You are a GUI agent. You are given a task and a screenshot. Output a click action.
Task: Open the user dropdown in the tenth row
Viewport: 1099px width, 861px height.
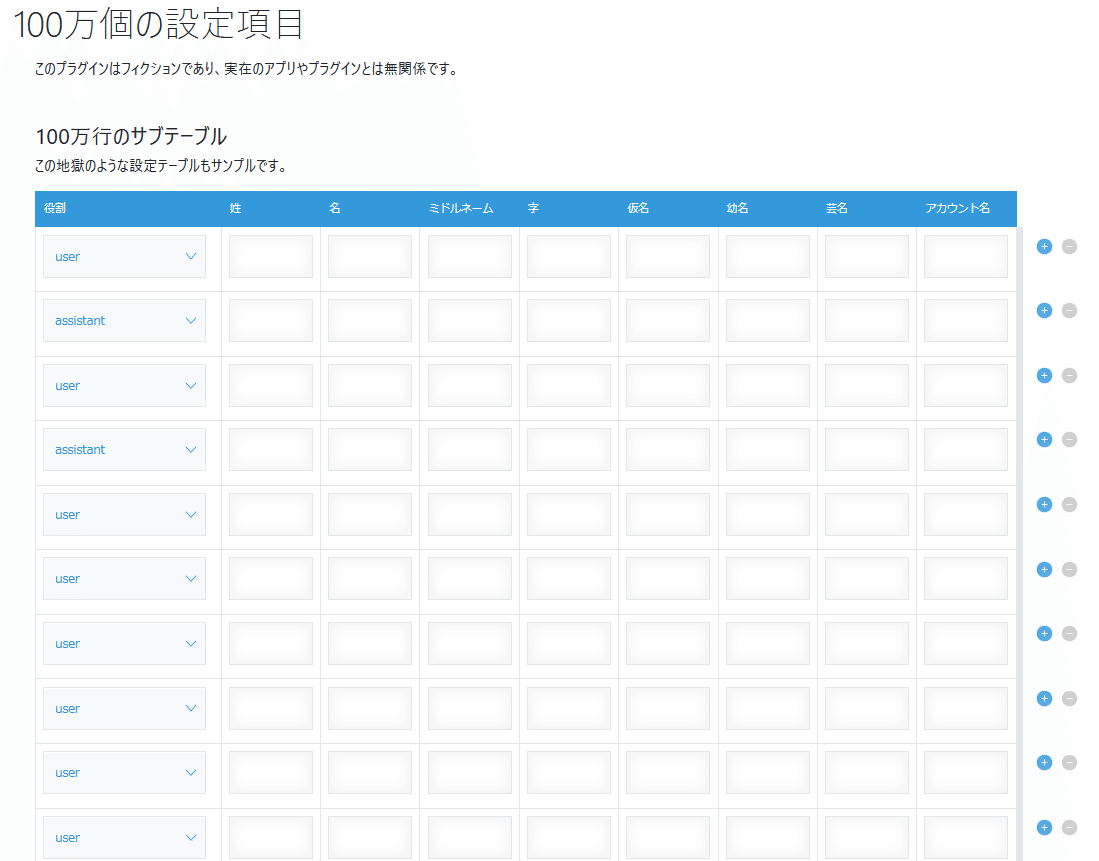pyautogui.click(x=124, y=838)
